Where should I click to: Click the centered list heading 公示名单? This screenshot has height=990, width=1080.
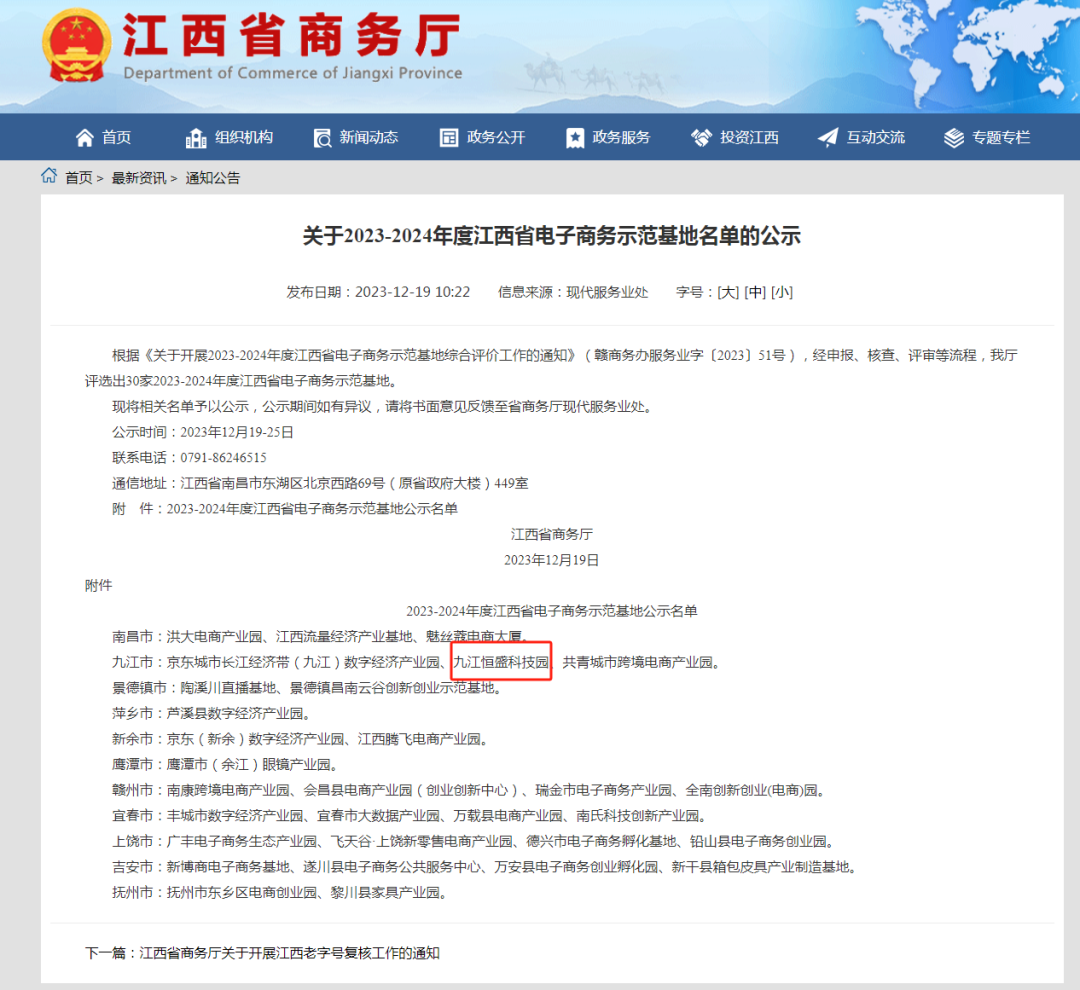pyautogui.click(x=552, y=611)
